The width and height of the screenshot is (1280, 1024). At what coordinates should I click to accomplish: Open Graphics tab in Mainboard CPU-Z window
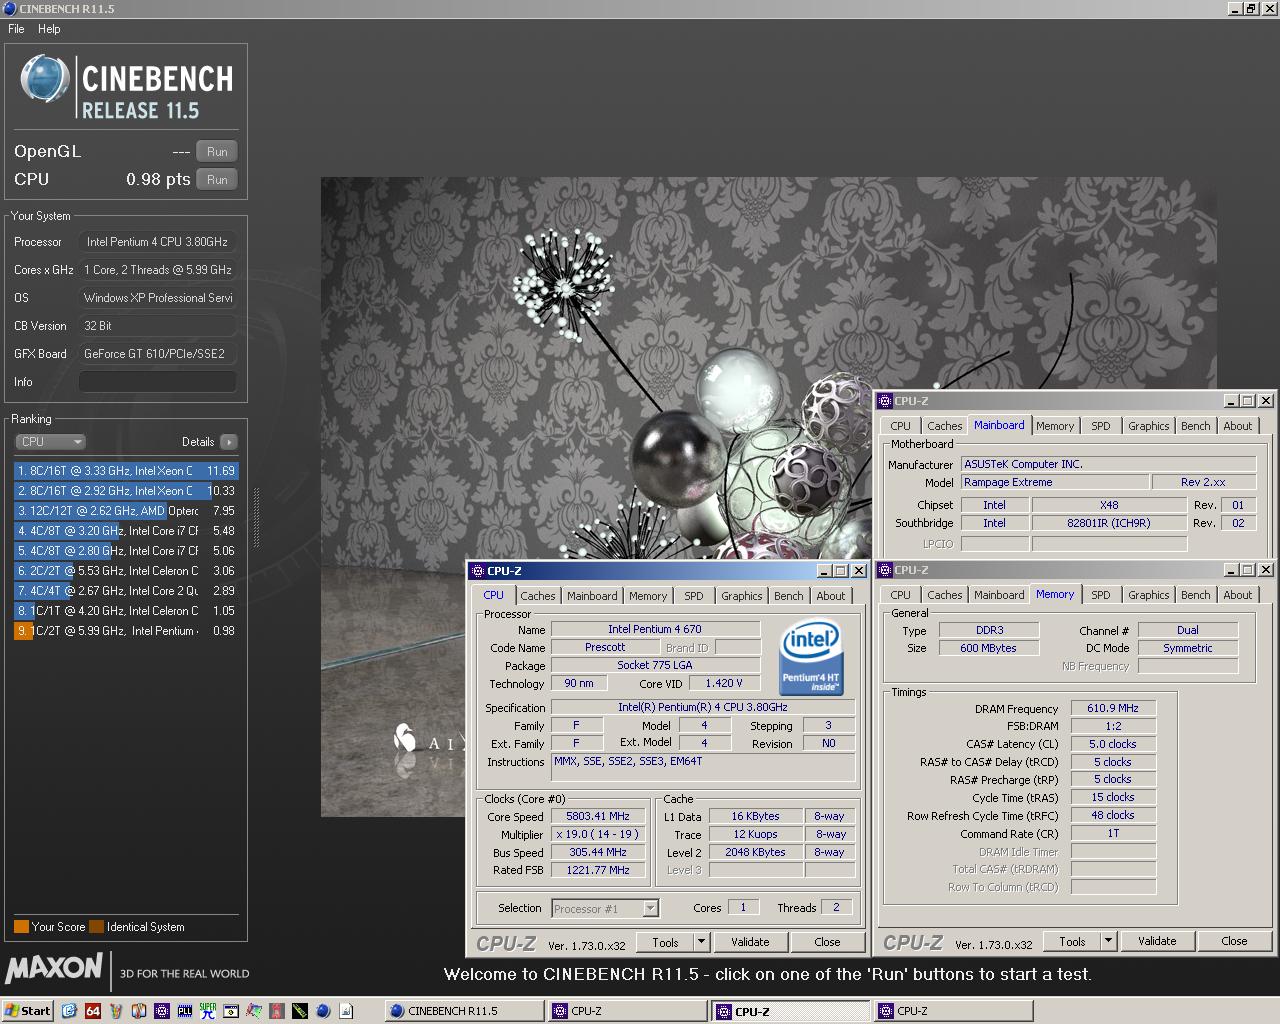[x=1149, y=426]
